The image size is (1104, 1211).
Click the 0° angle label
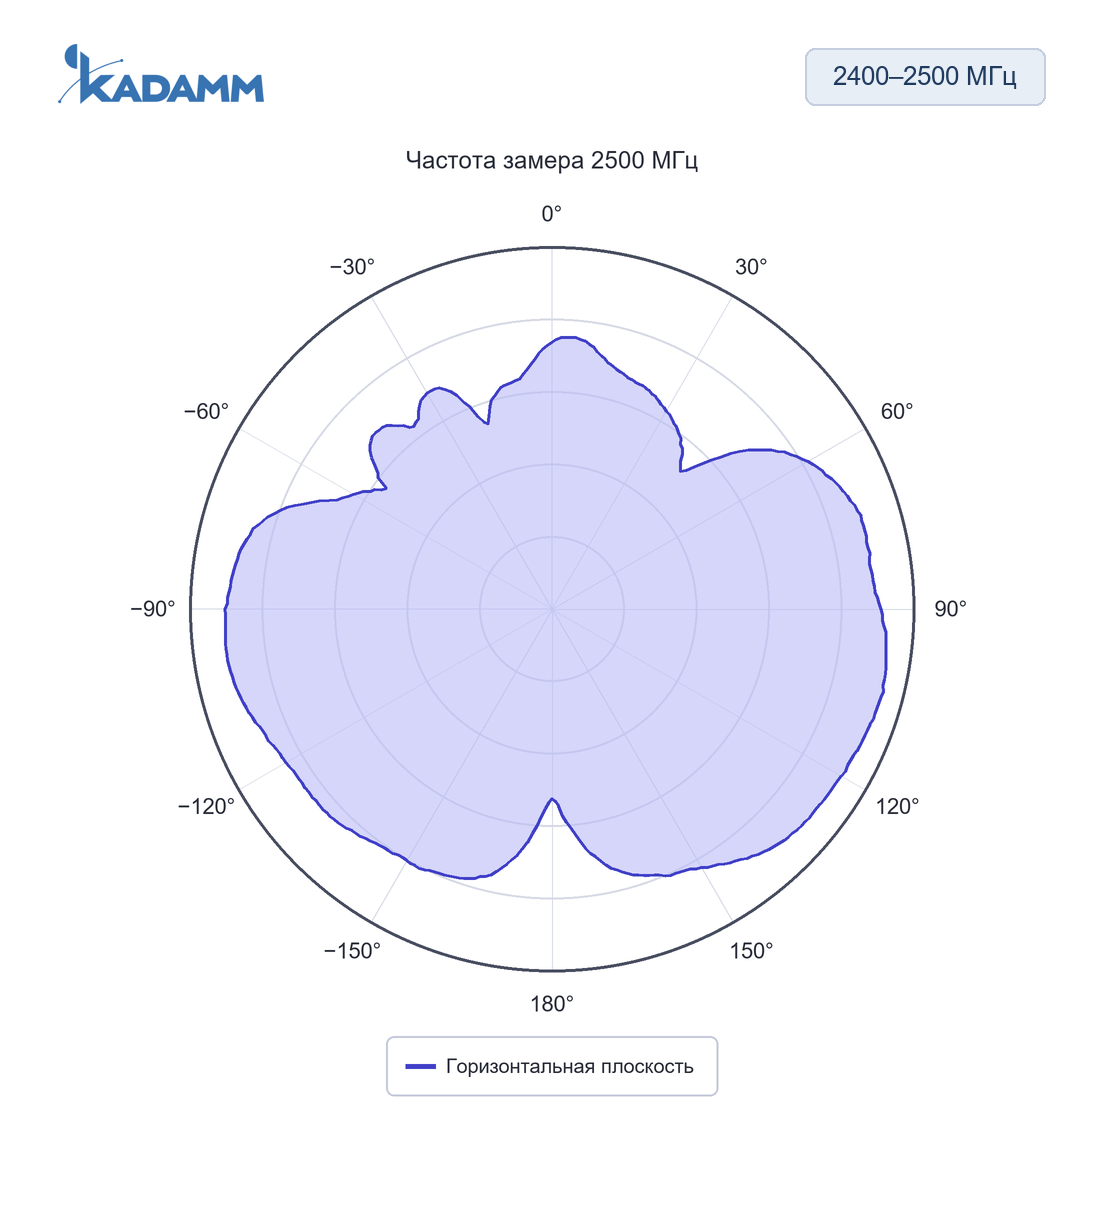(552, 214)
